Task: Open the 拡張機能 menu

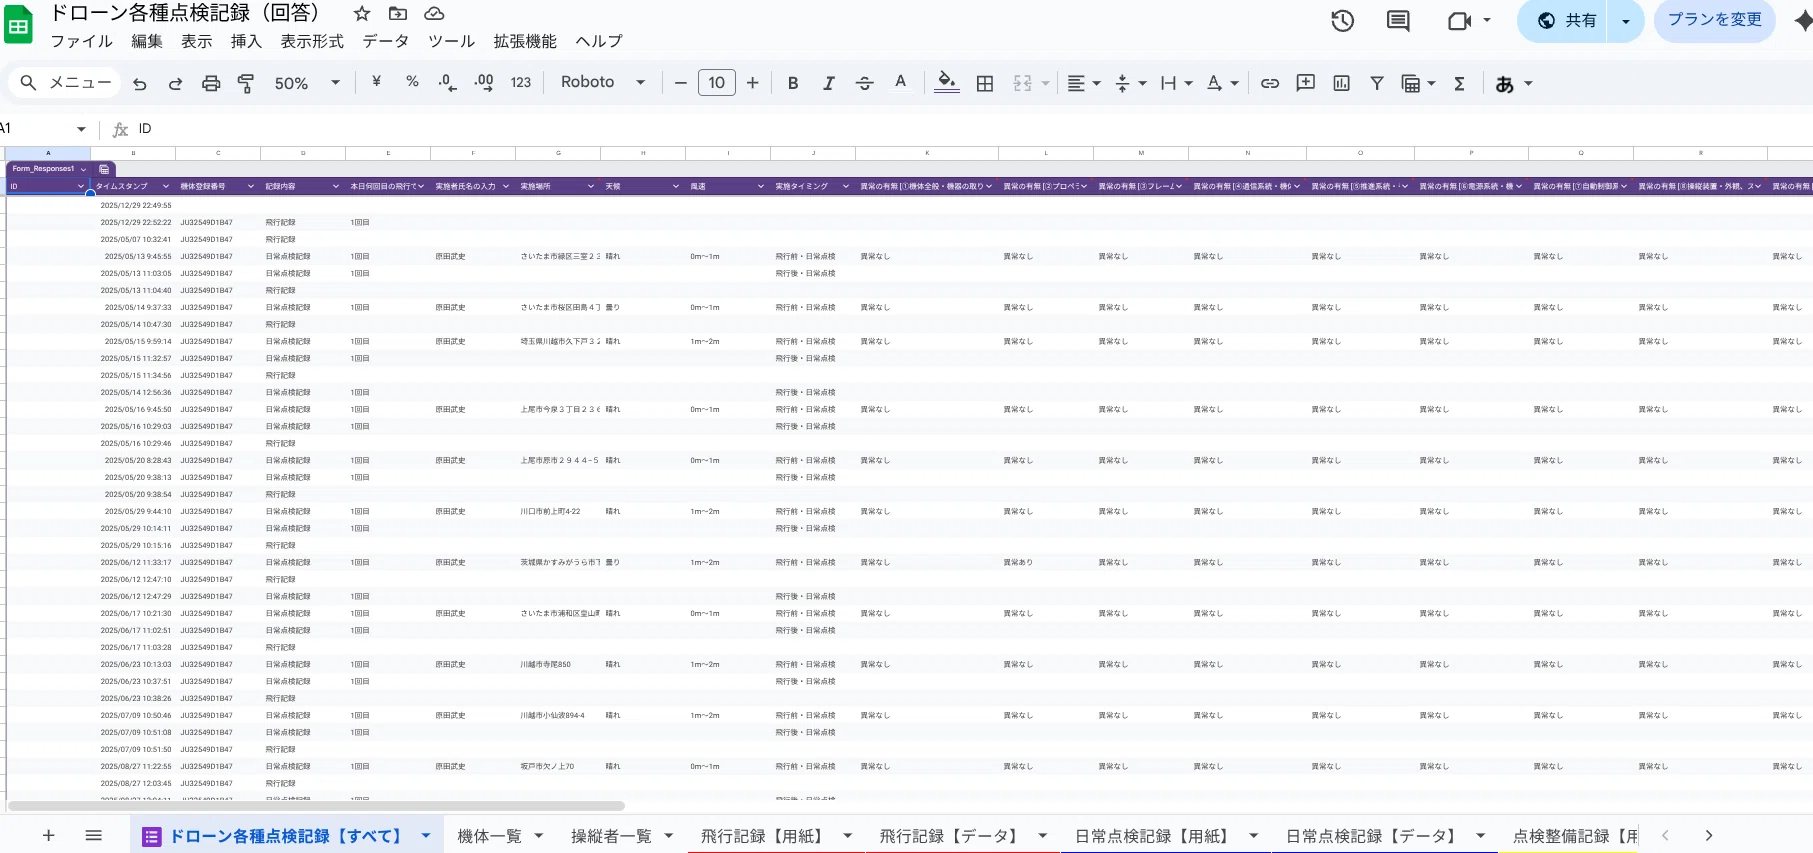Action: pos(525,41)
